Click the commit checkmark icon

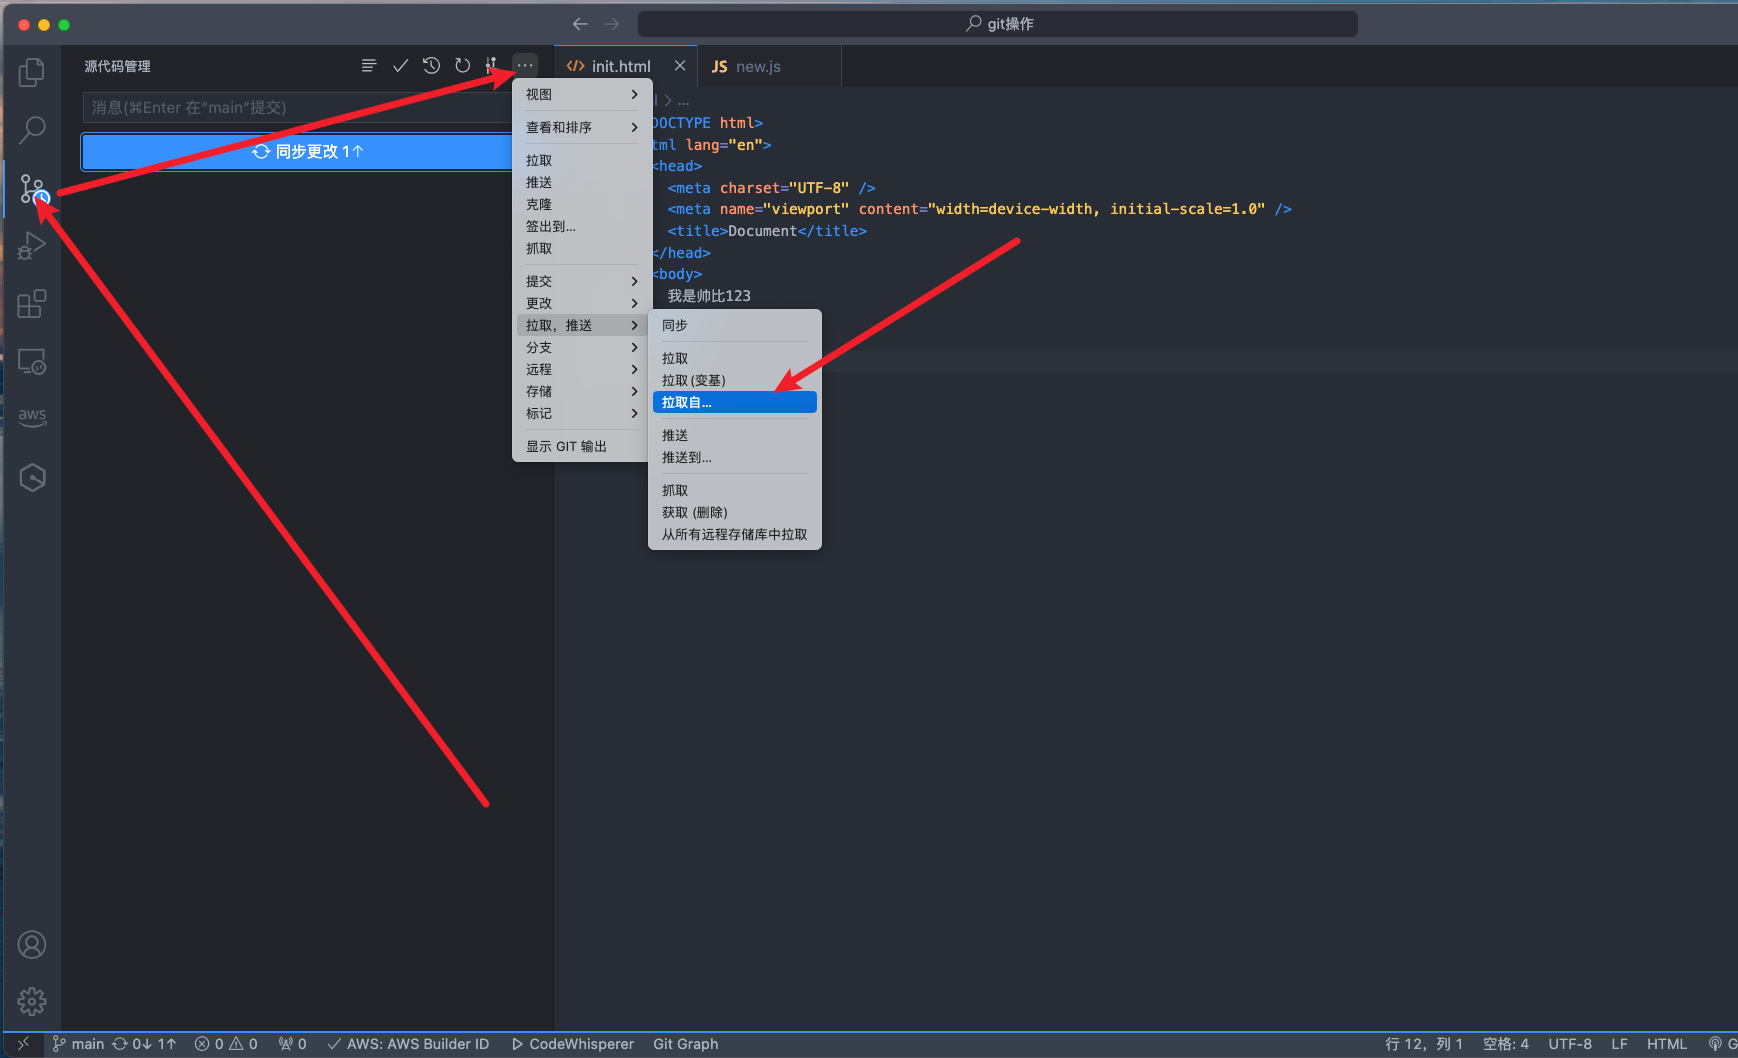(400, 65)
